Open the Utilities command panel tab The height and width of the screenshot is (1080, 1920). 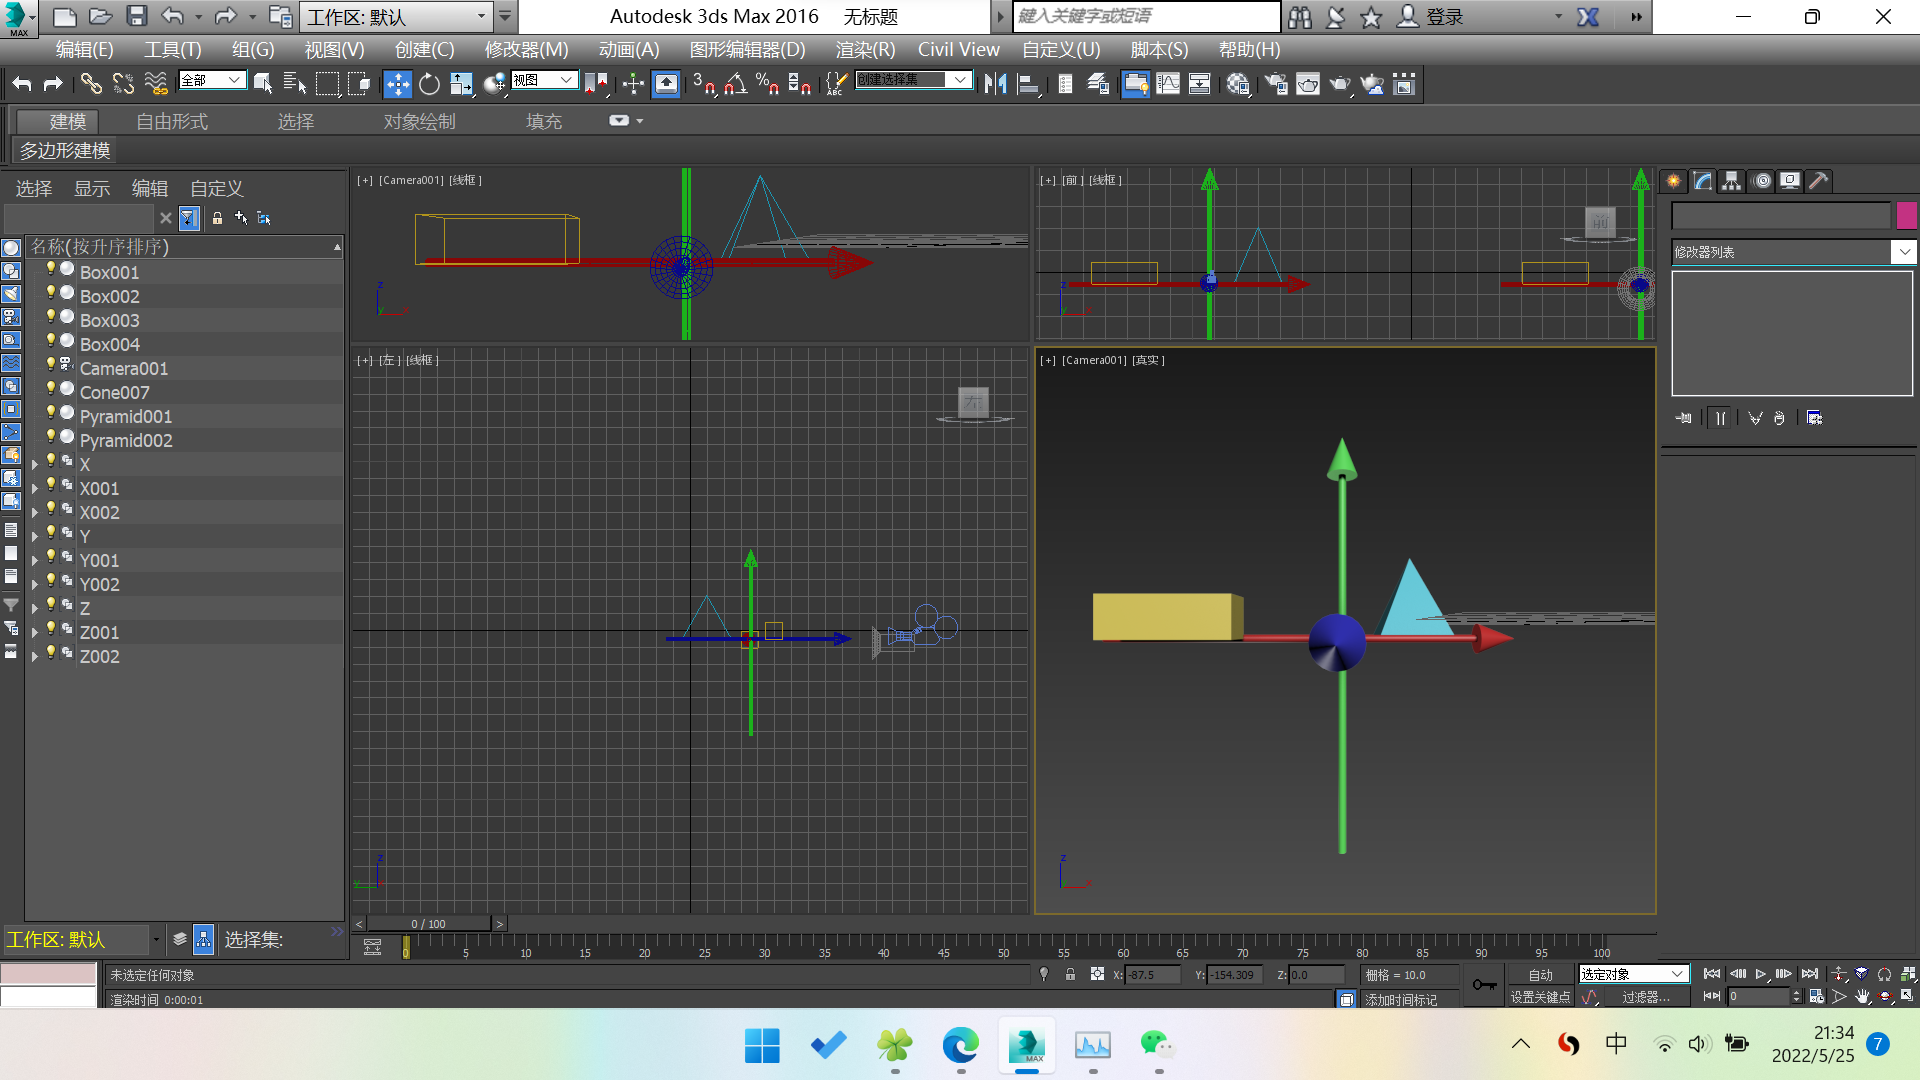click(1819, 181)
